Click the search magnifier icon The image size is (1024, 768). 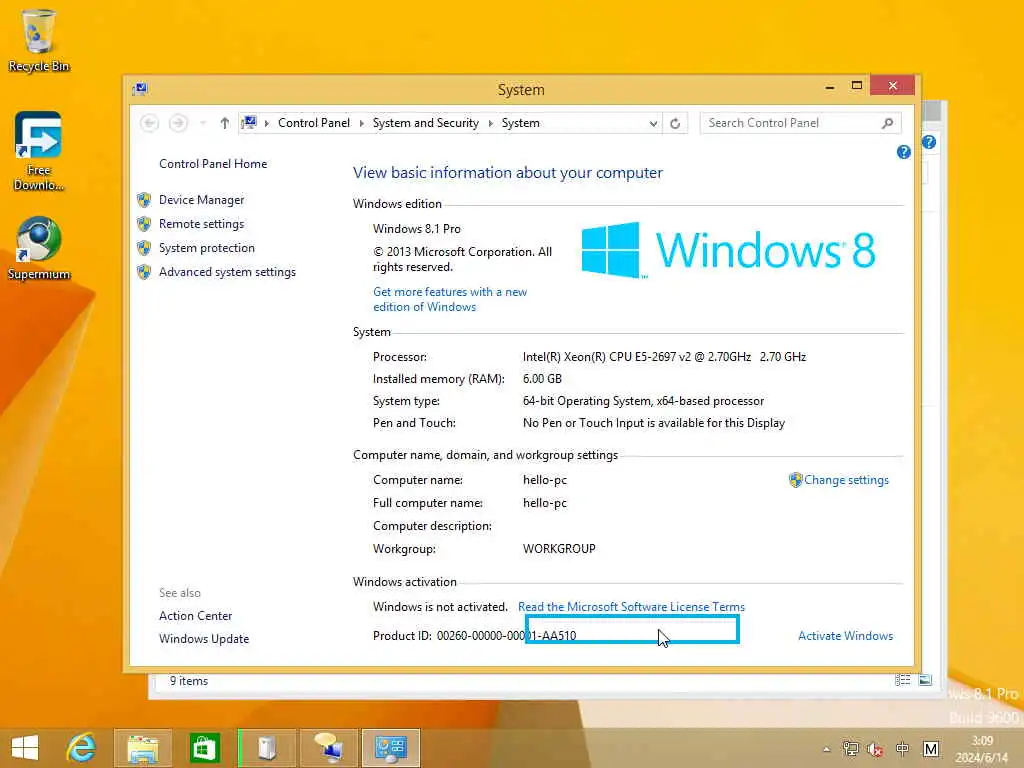tap(887, 123)
